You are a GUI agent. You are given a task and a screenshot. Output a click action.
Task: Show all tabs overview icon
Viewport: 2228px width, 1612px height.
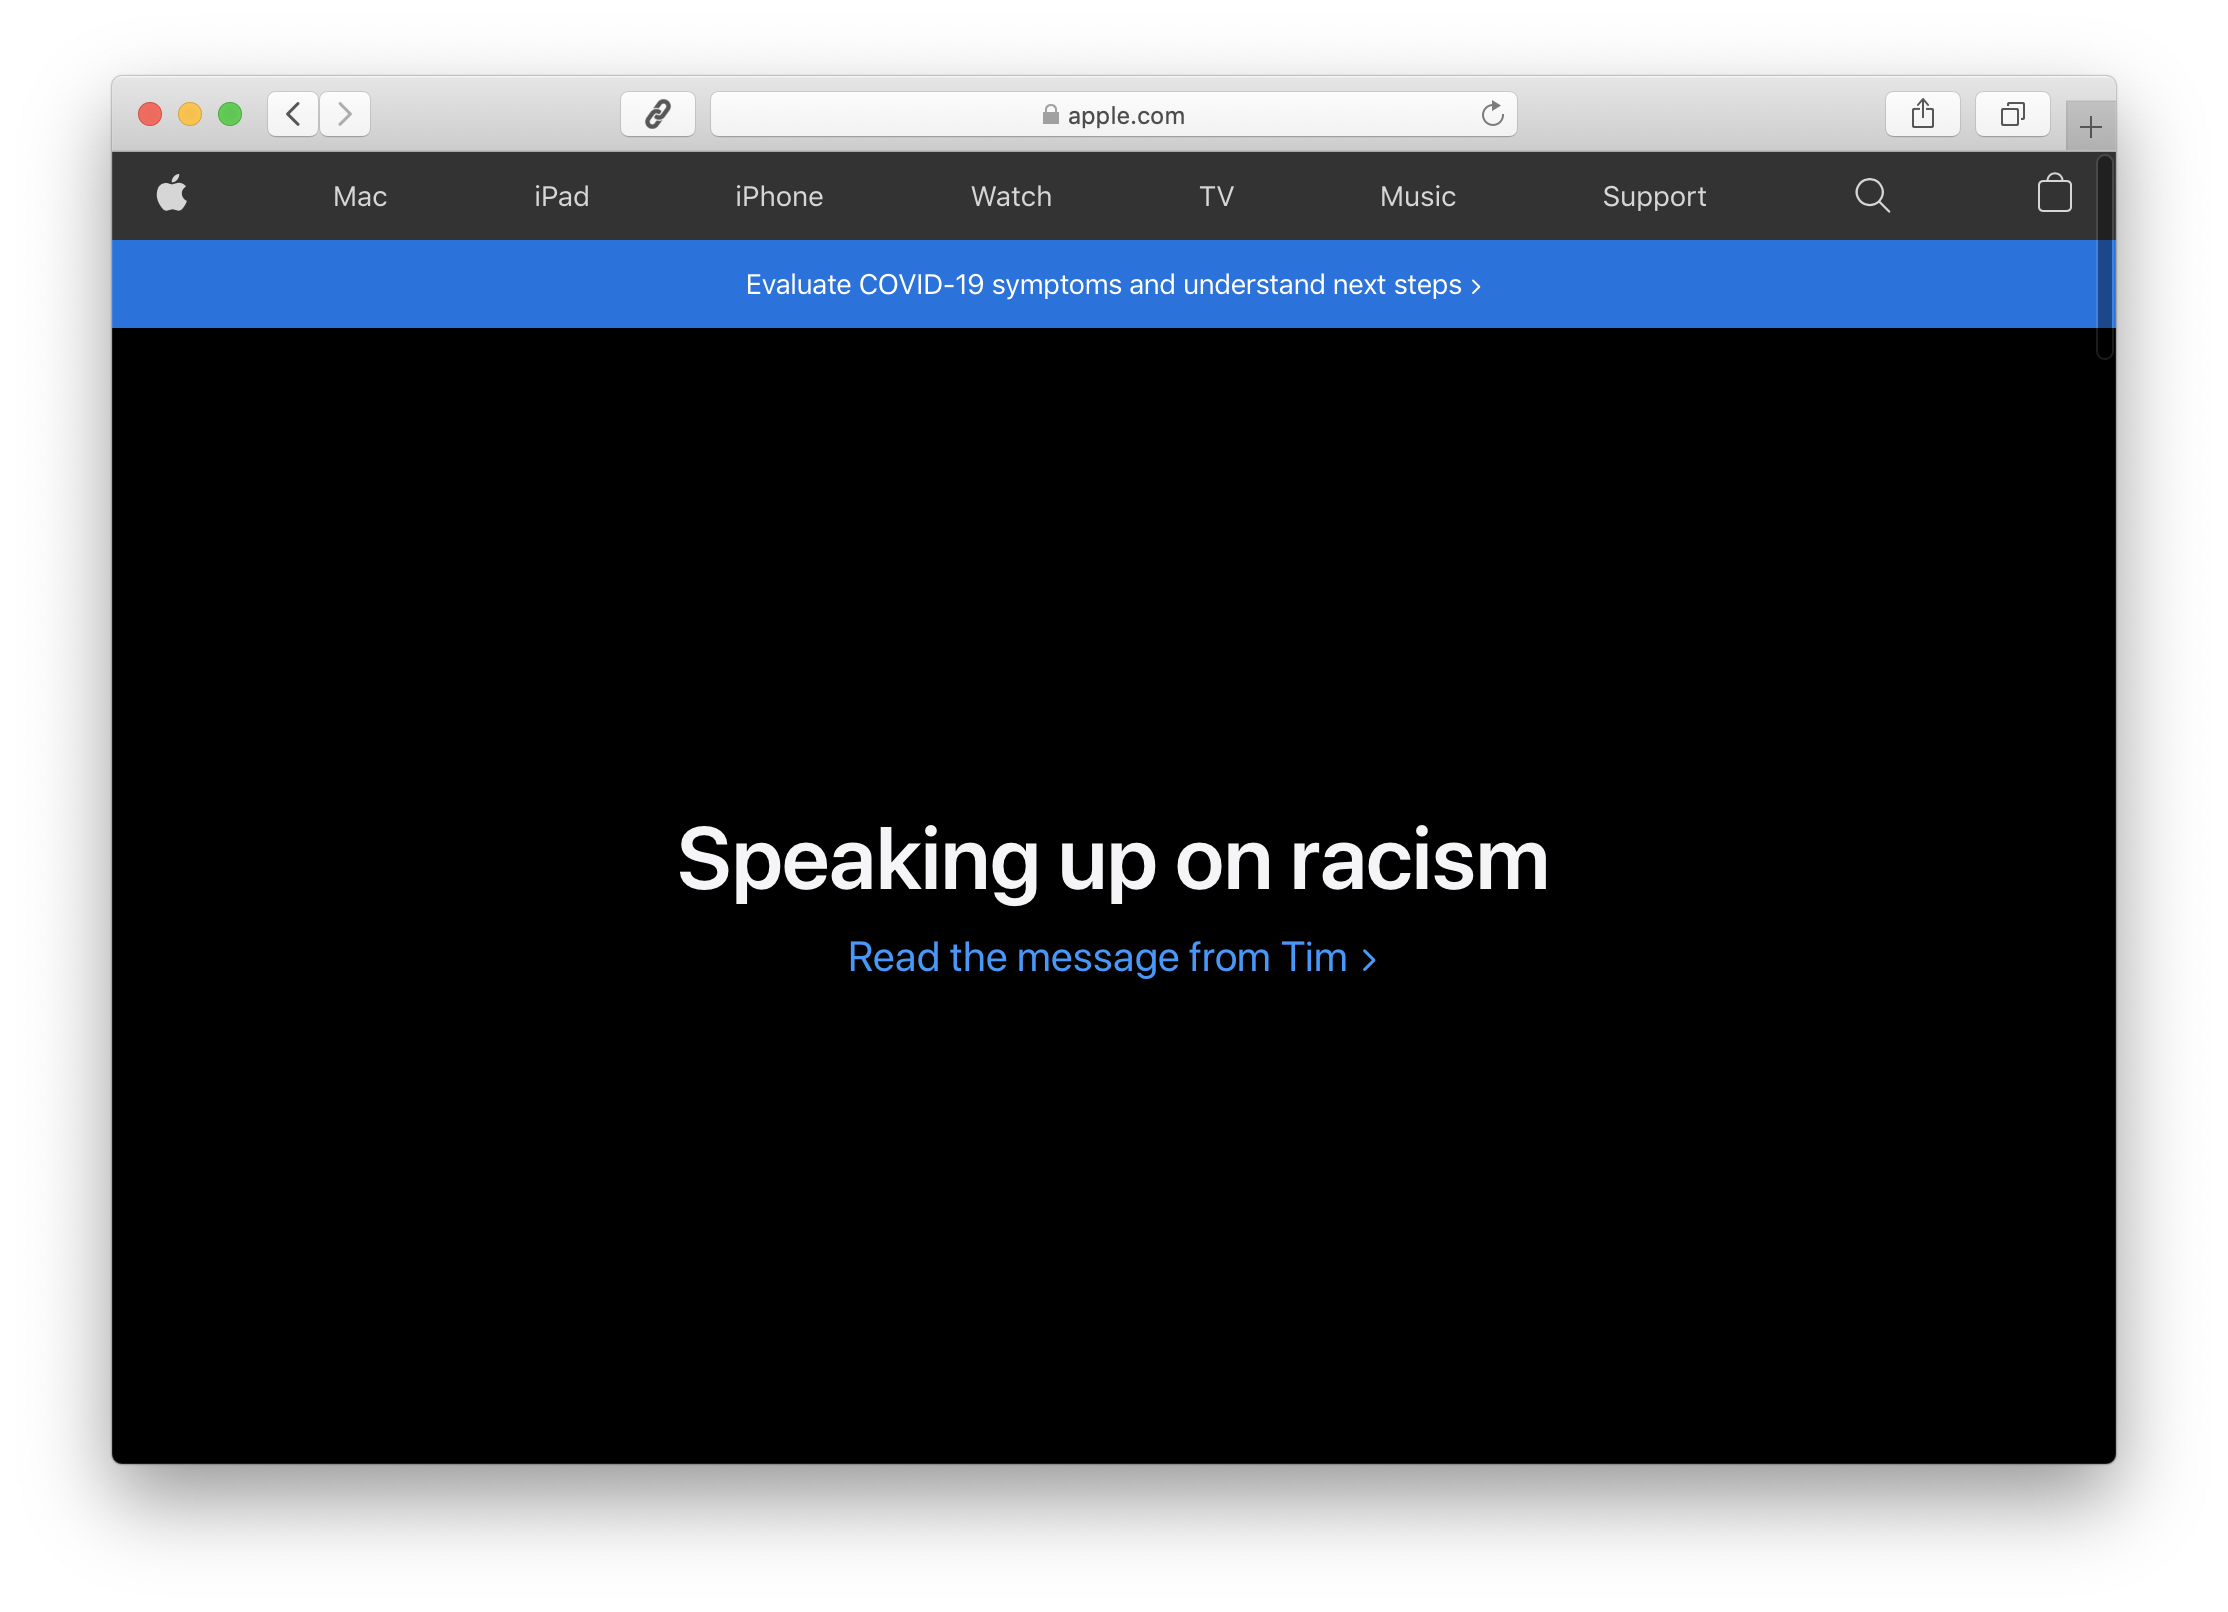[x=2012, y=114]
